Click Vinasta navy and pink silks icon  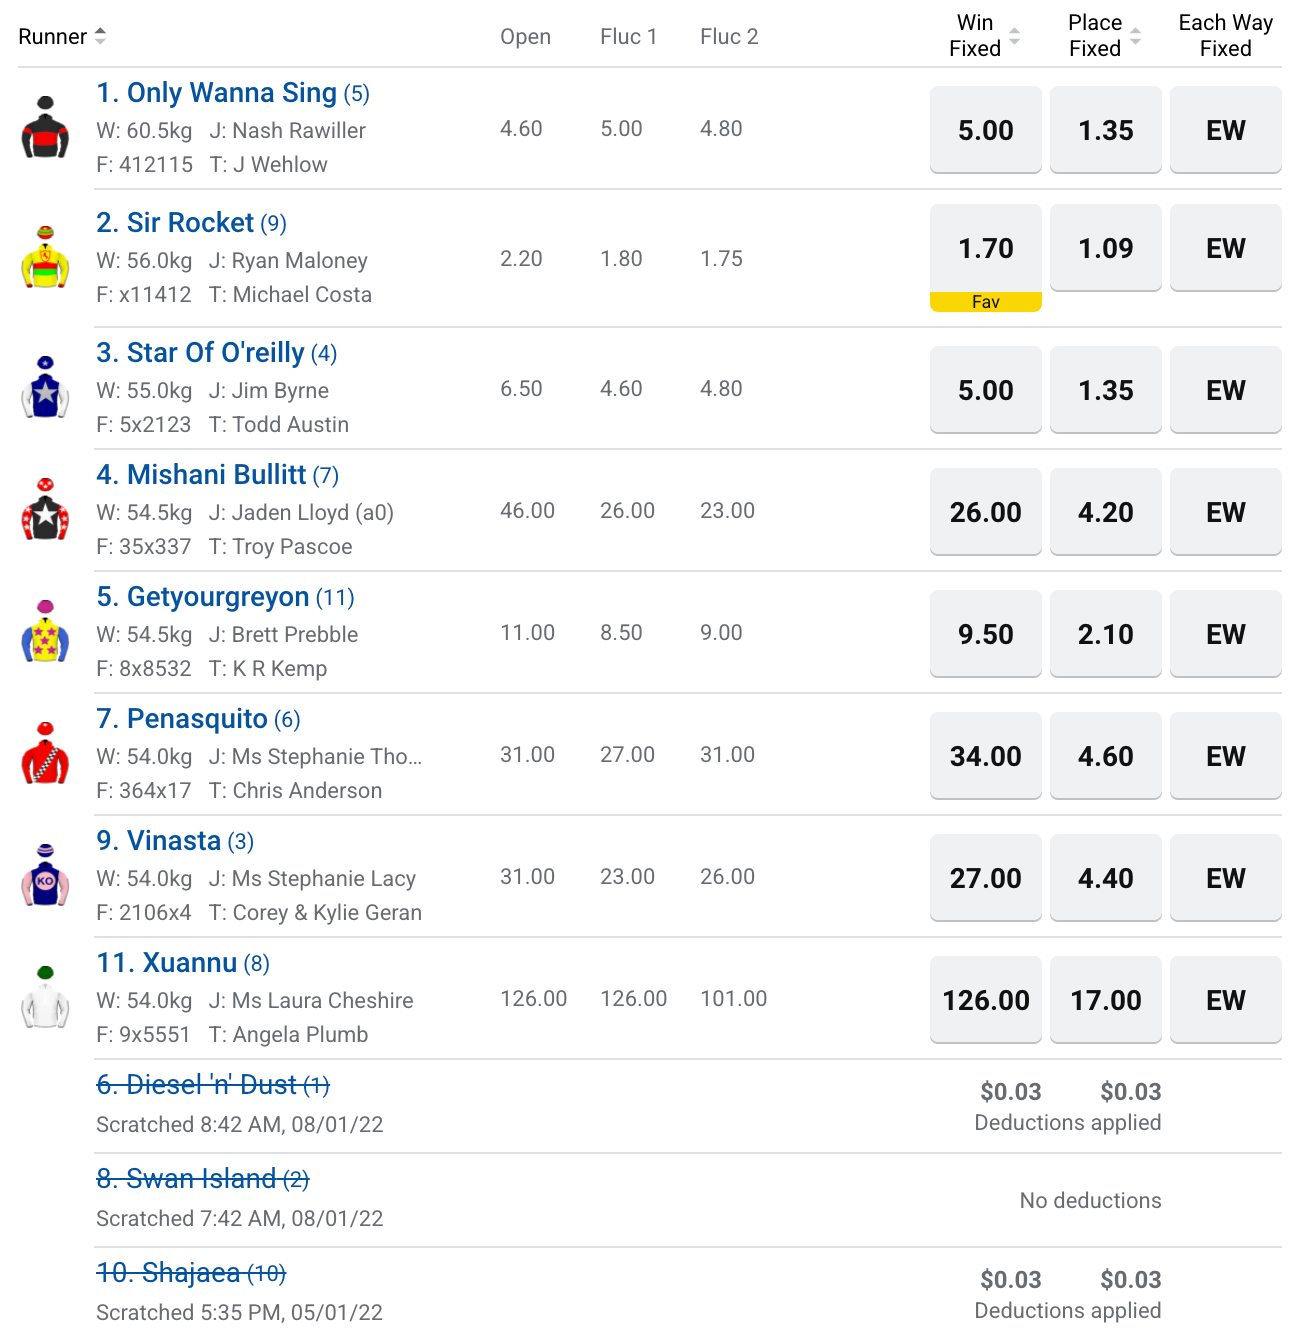pos(45,876)
